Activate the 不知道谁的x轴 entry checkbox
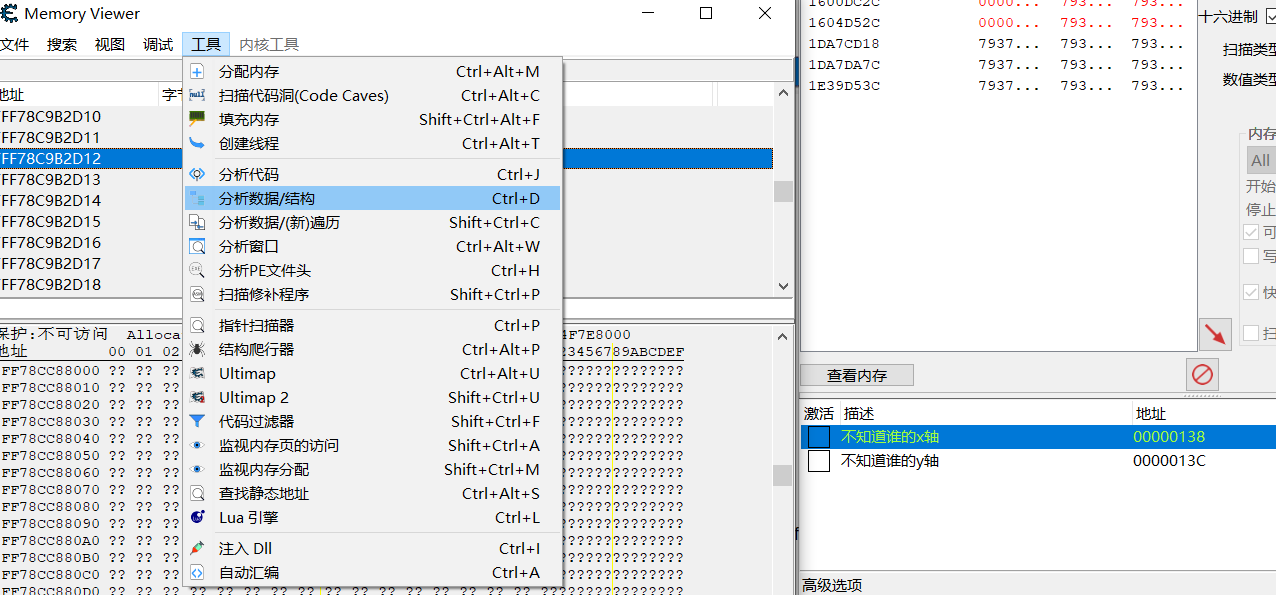Viewport: 1276px width, 595px height. [x=819, y=437]
